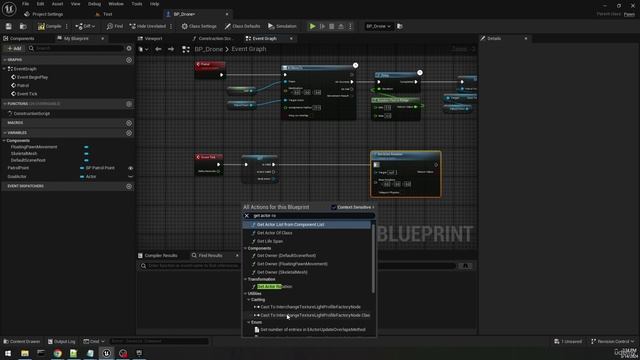Open the Edit menu
640x360 pixels.
(40, 4)
